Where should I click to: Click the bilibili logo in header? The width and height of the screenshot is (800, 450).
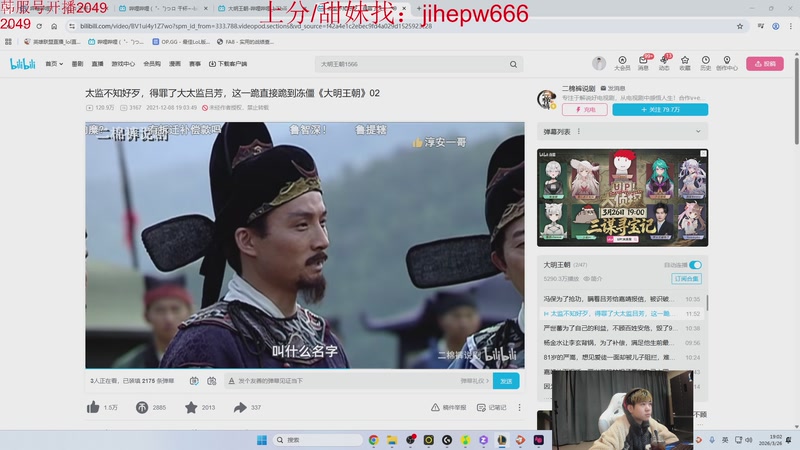[23, 64]
